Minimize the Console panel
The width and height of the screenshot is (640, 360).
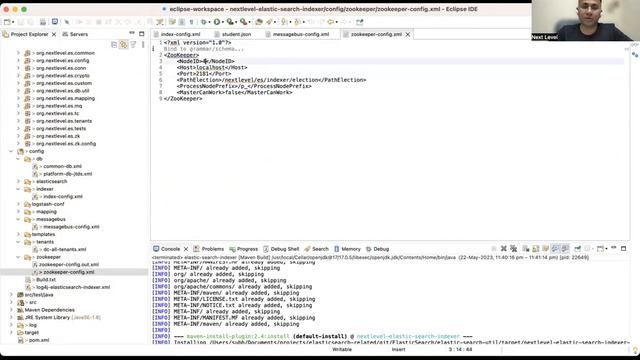coord(613,248)
